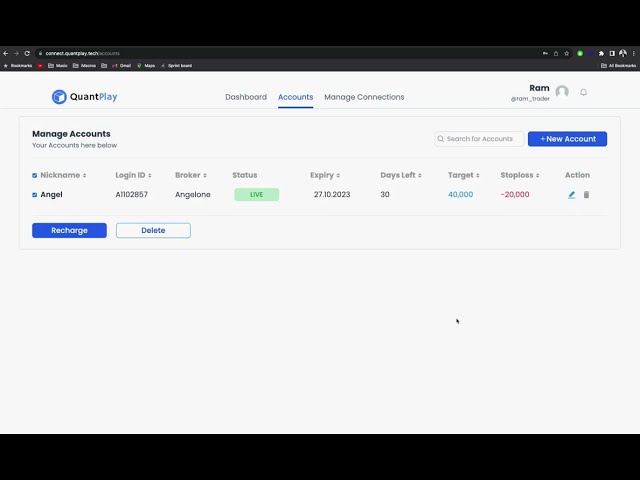Open the extensions puzzle icon

[x=601, y=53]
